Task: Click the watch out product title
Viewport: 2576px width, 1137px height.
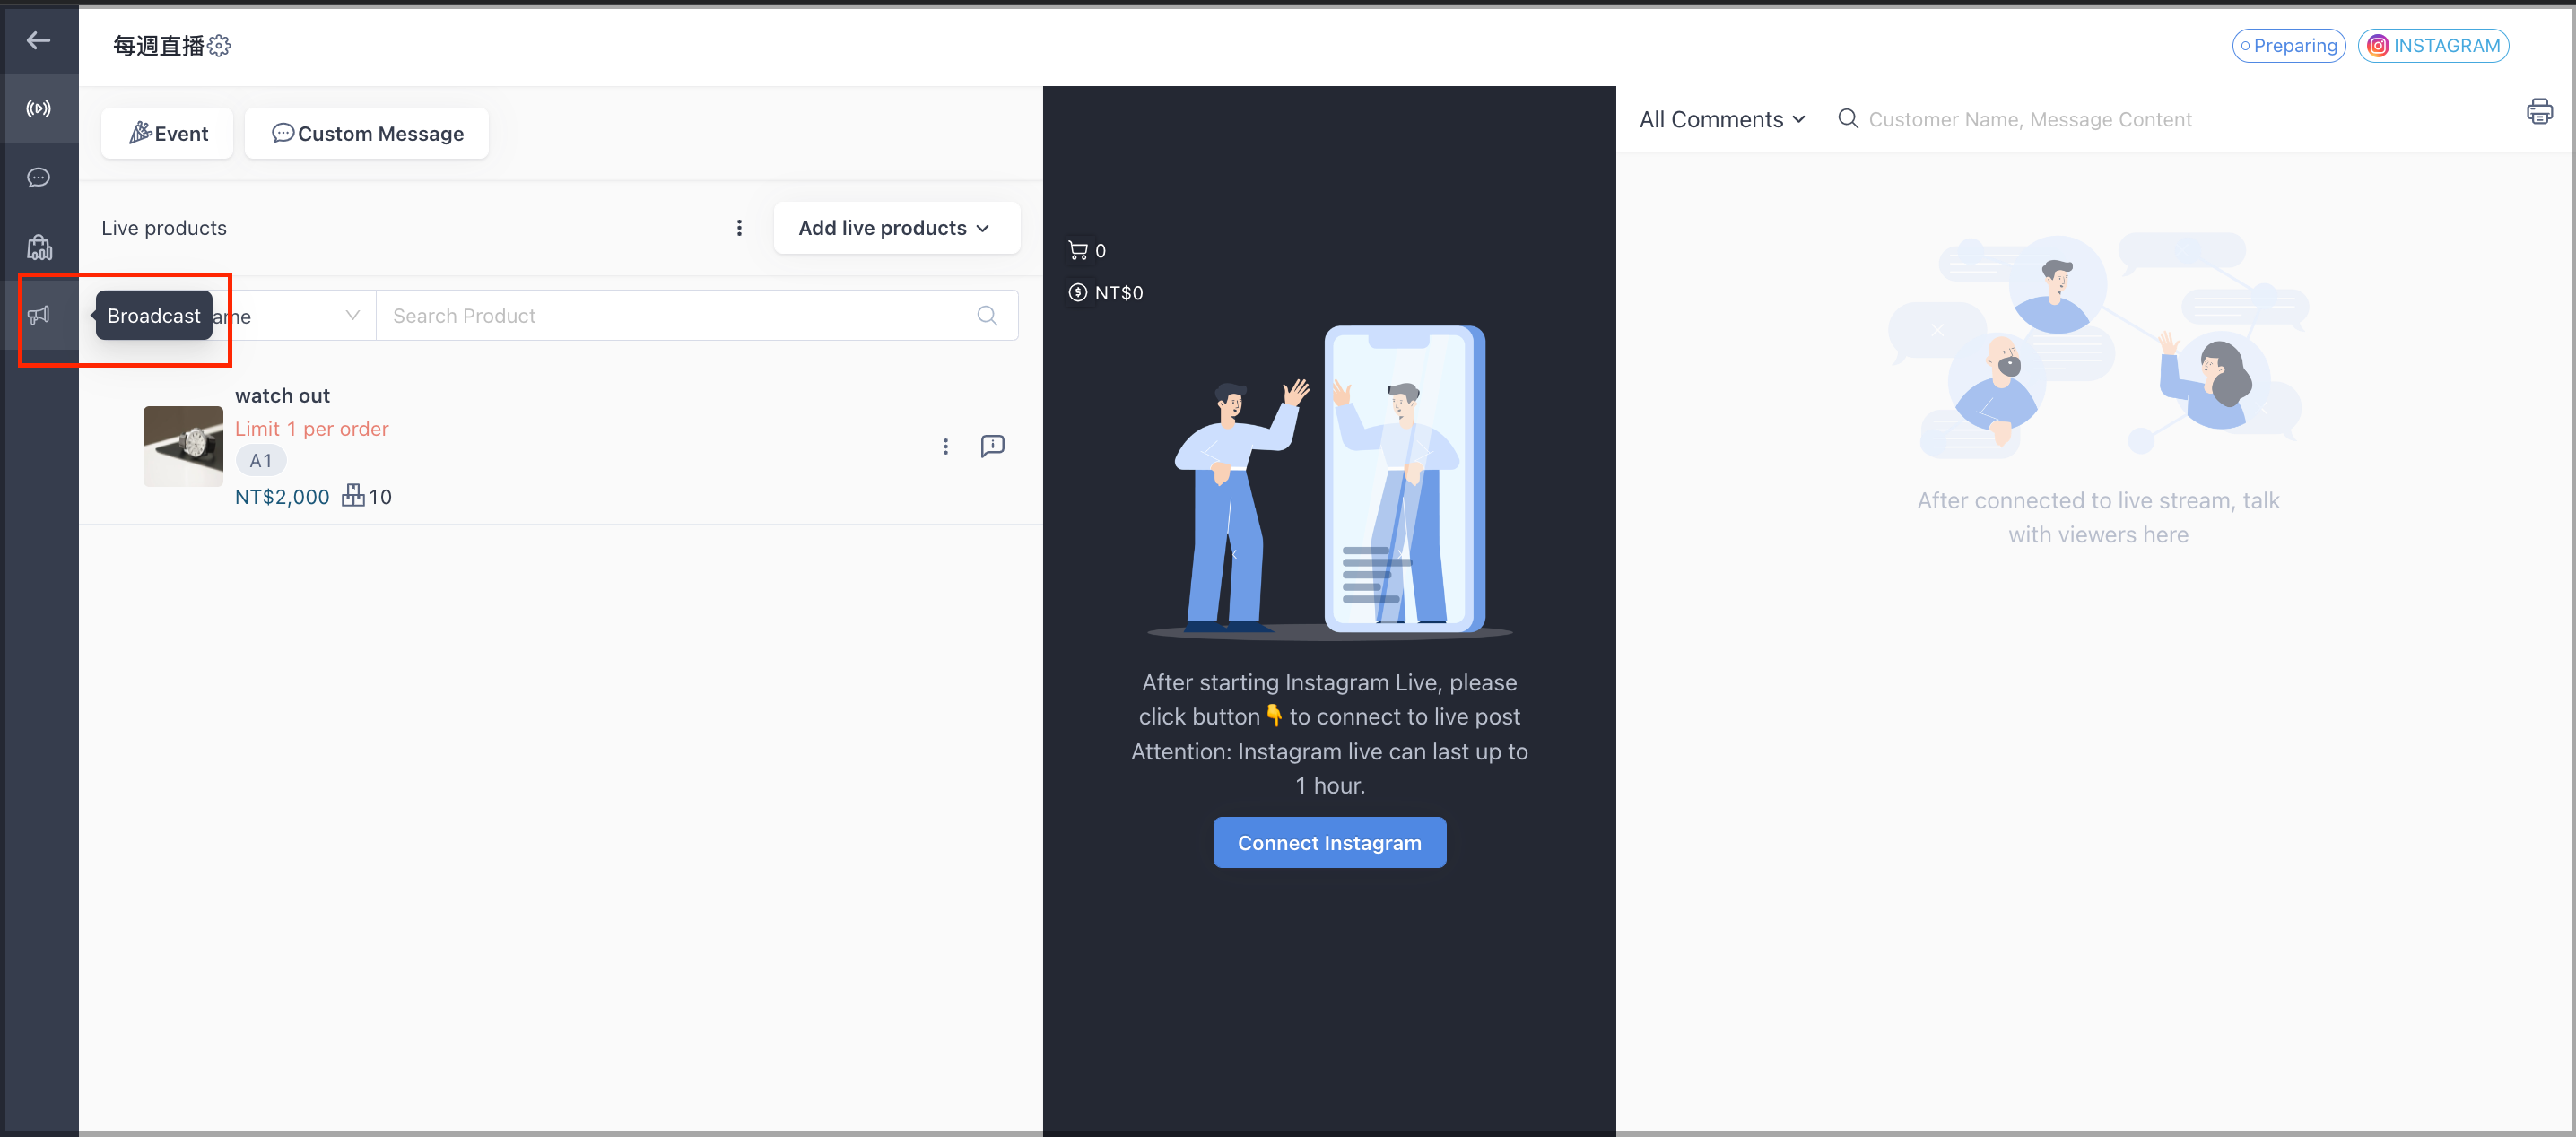Action: tap(282, 396)
